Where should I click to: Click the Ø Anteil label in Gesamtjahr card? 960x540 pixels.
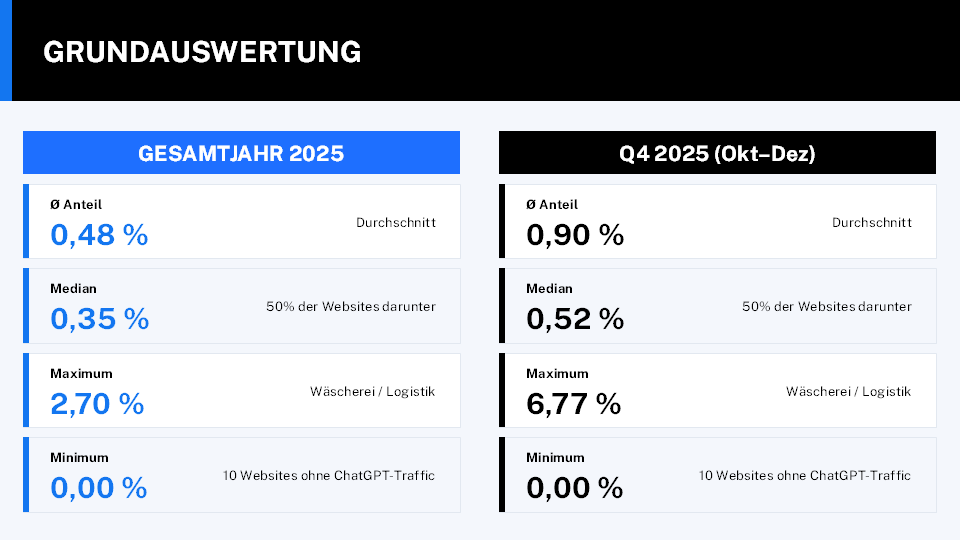tap(76, 204)
